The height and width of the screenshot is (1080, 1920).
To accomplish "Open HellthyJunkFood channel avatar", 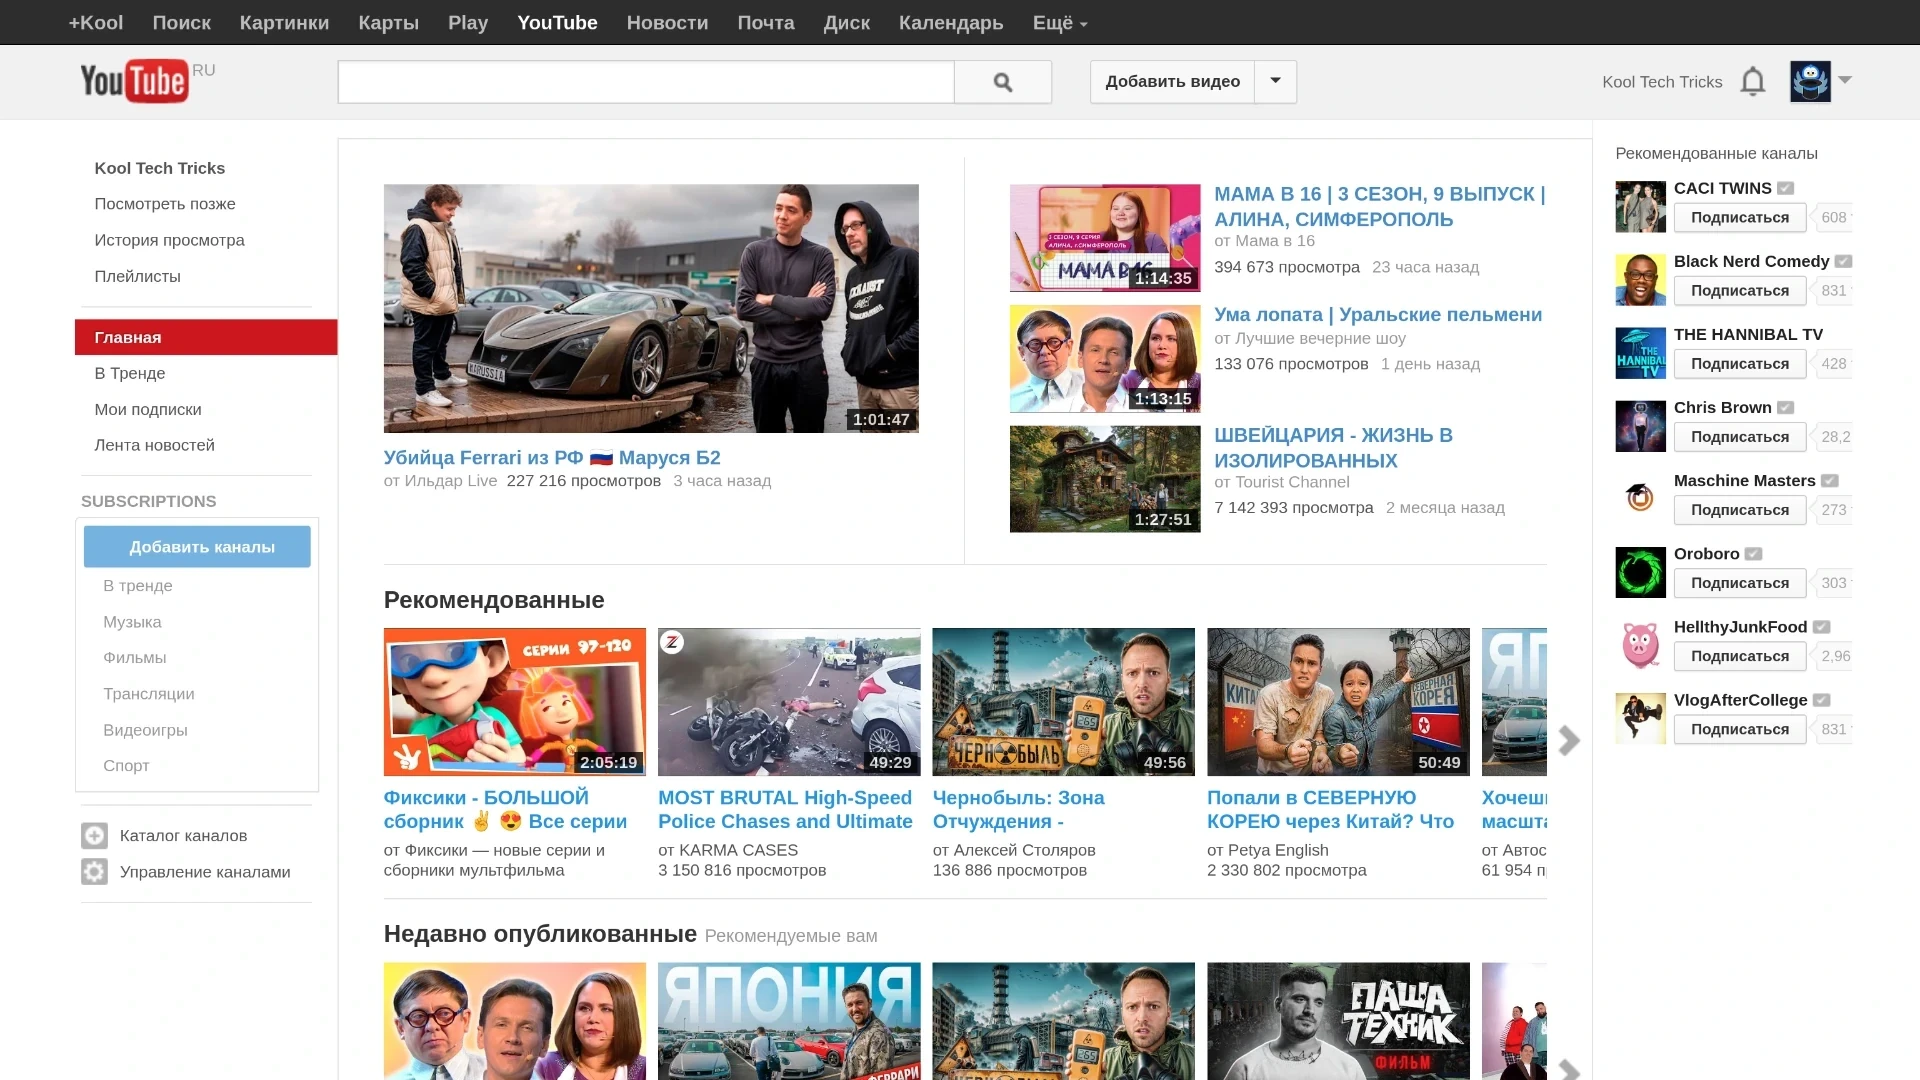I will [x=1641, y=644].
